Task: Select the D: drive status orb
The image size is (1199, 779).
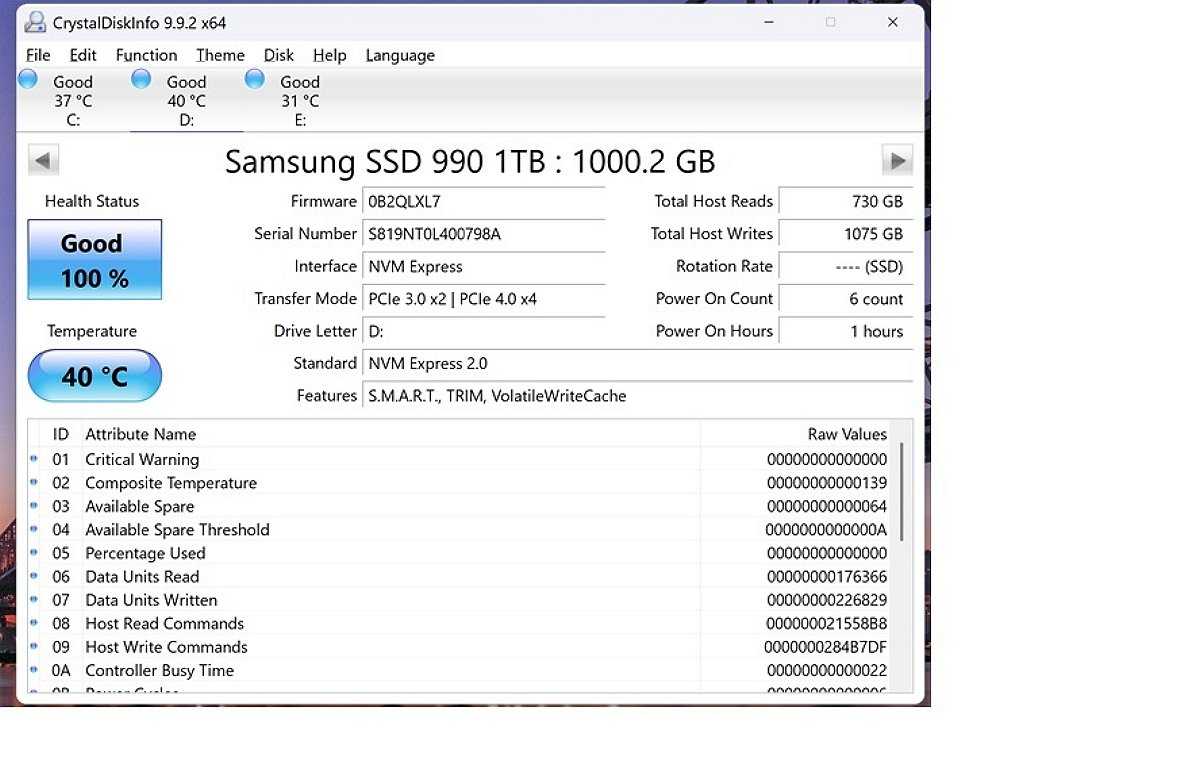Action: pyautogui.click(x=141, y=79)
